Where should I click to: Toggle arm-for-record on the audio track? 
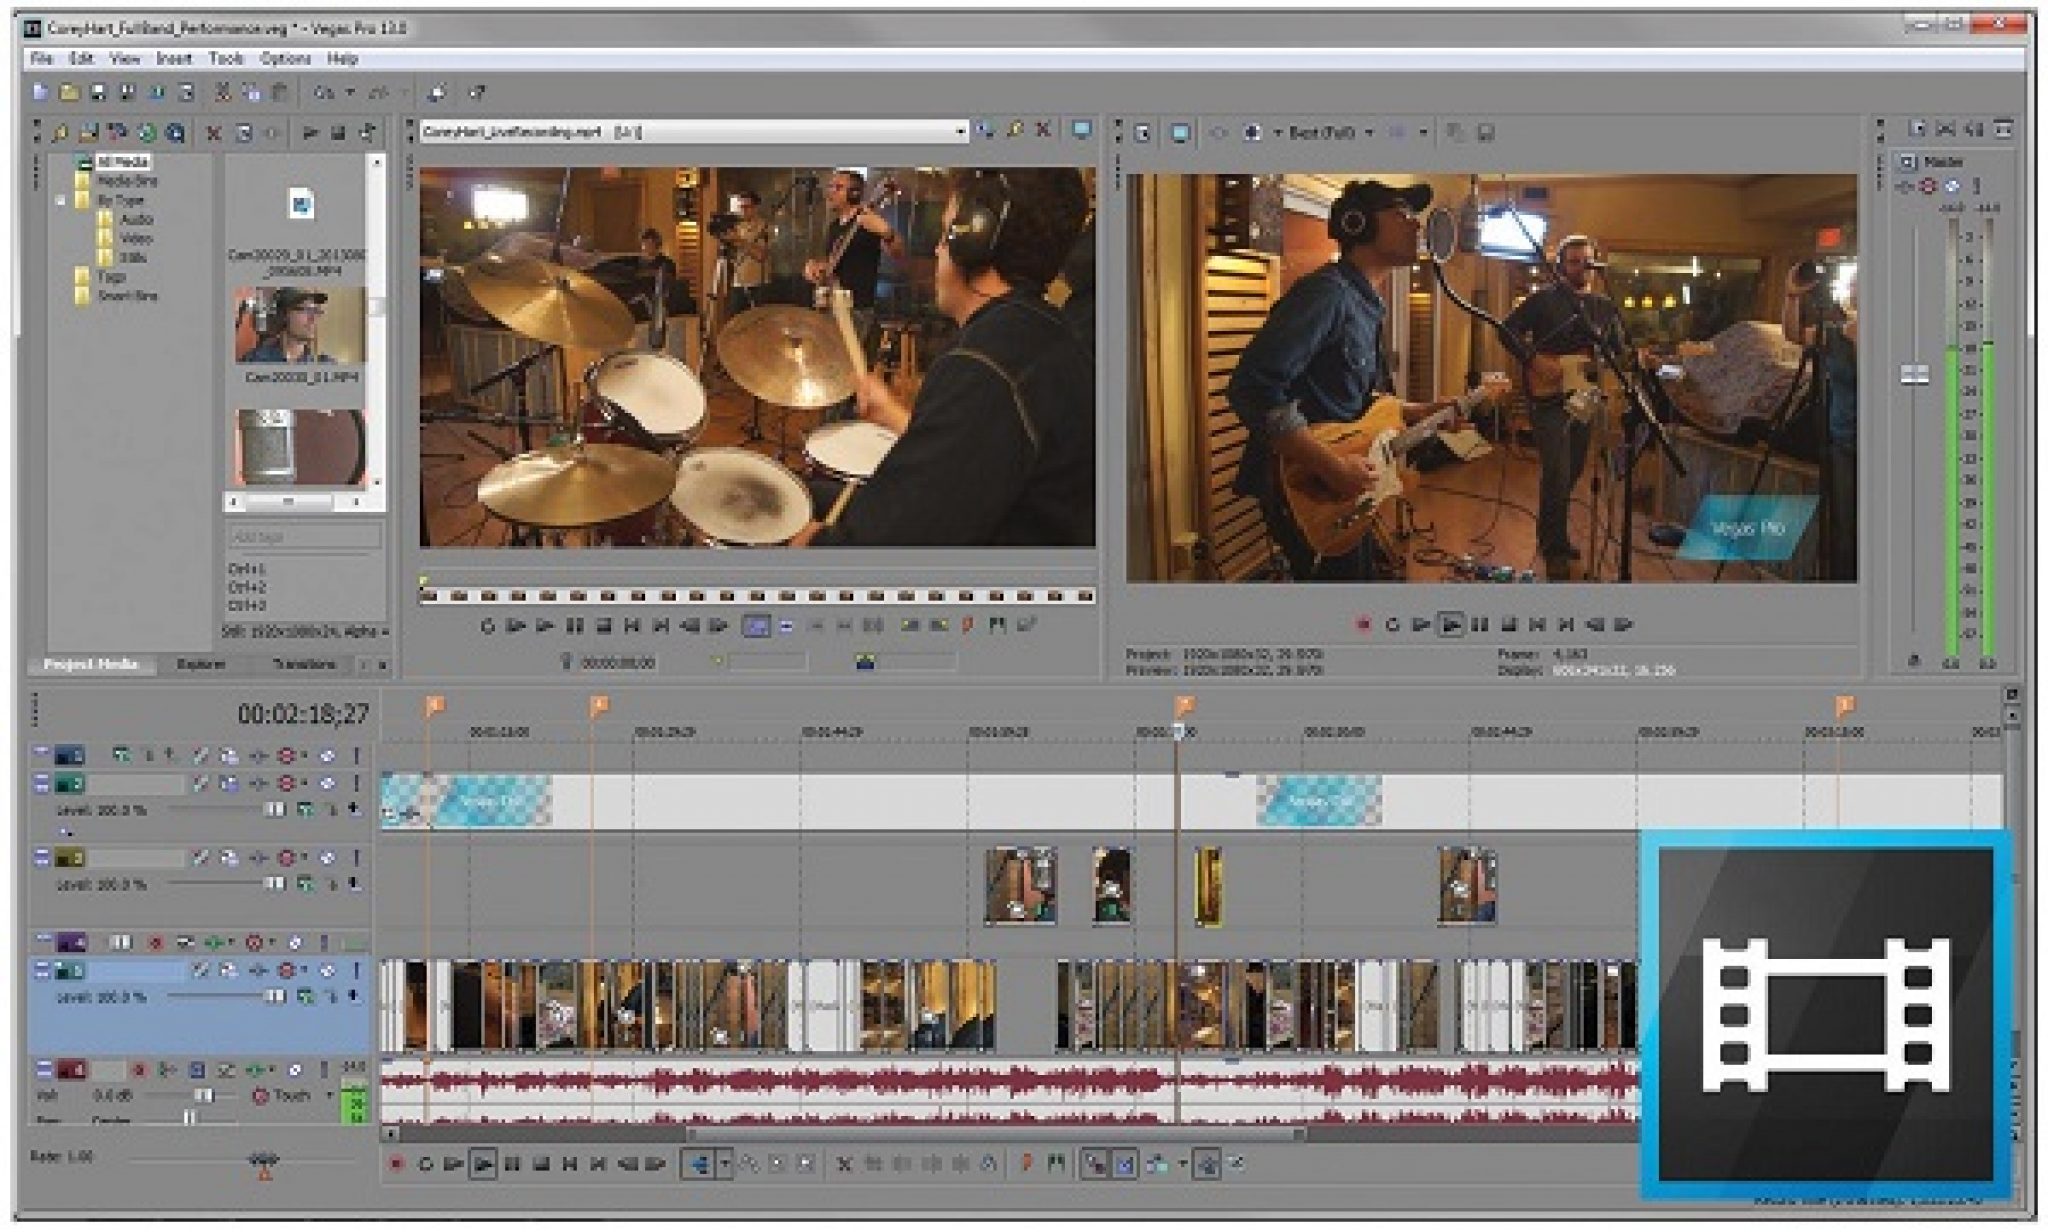[139, 1070]
